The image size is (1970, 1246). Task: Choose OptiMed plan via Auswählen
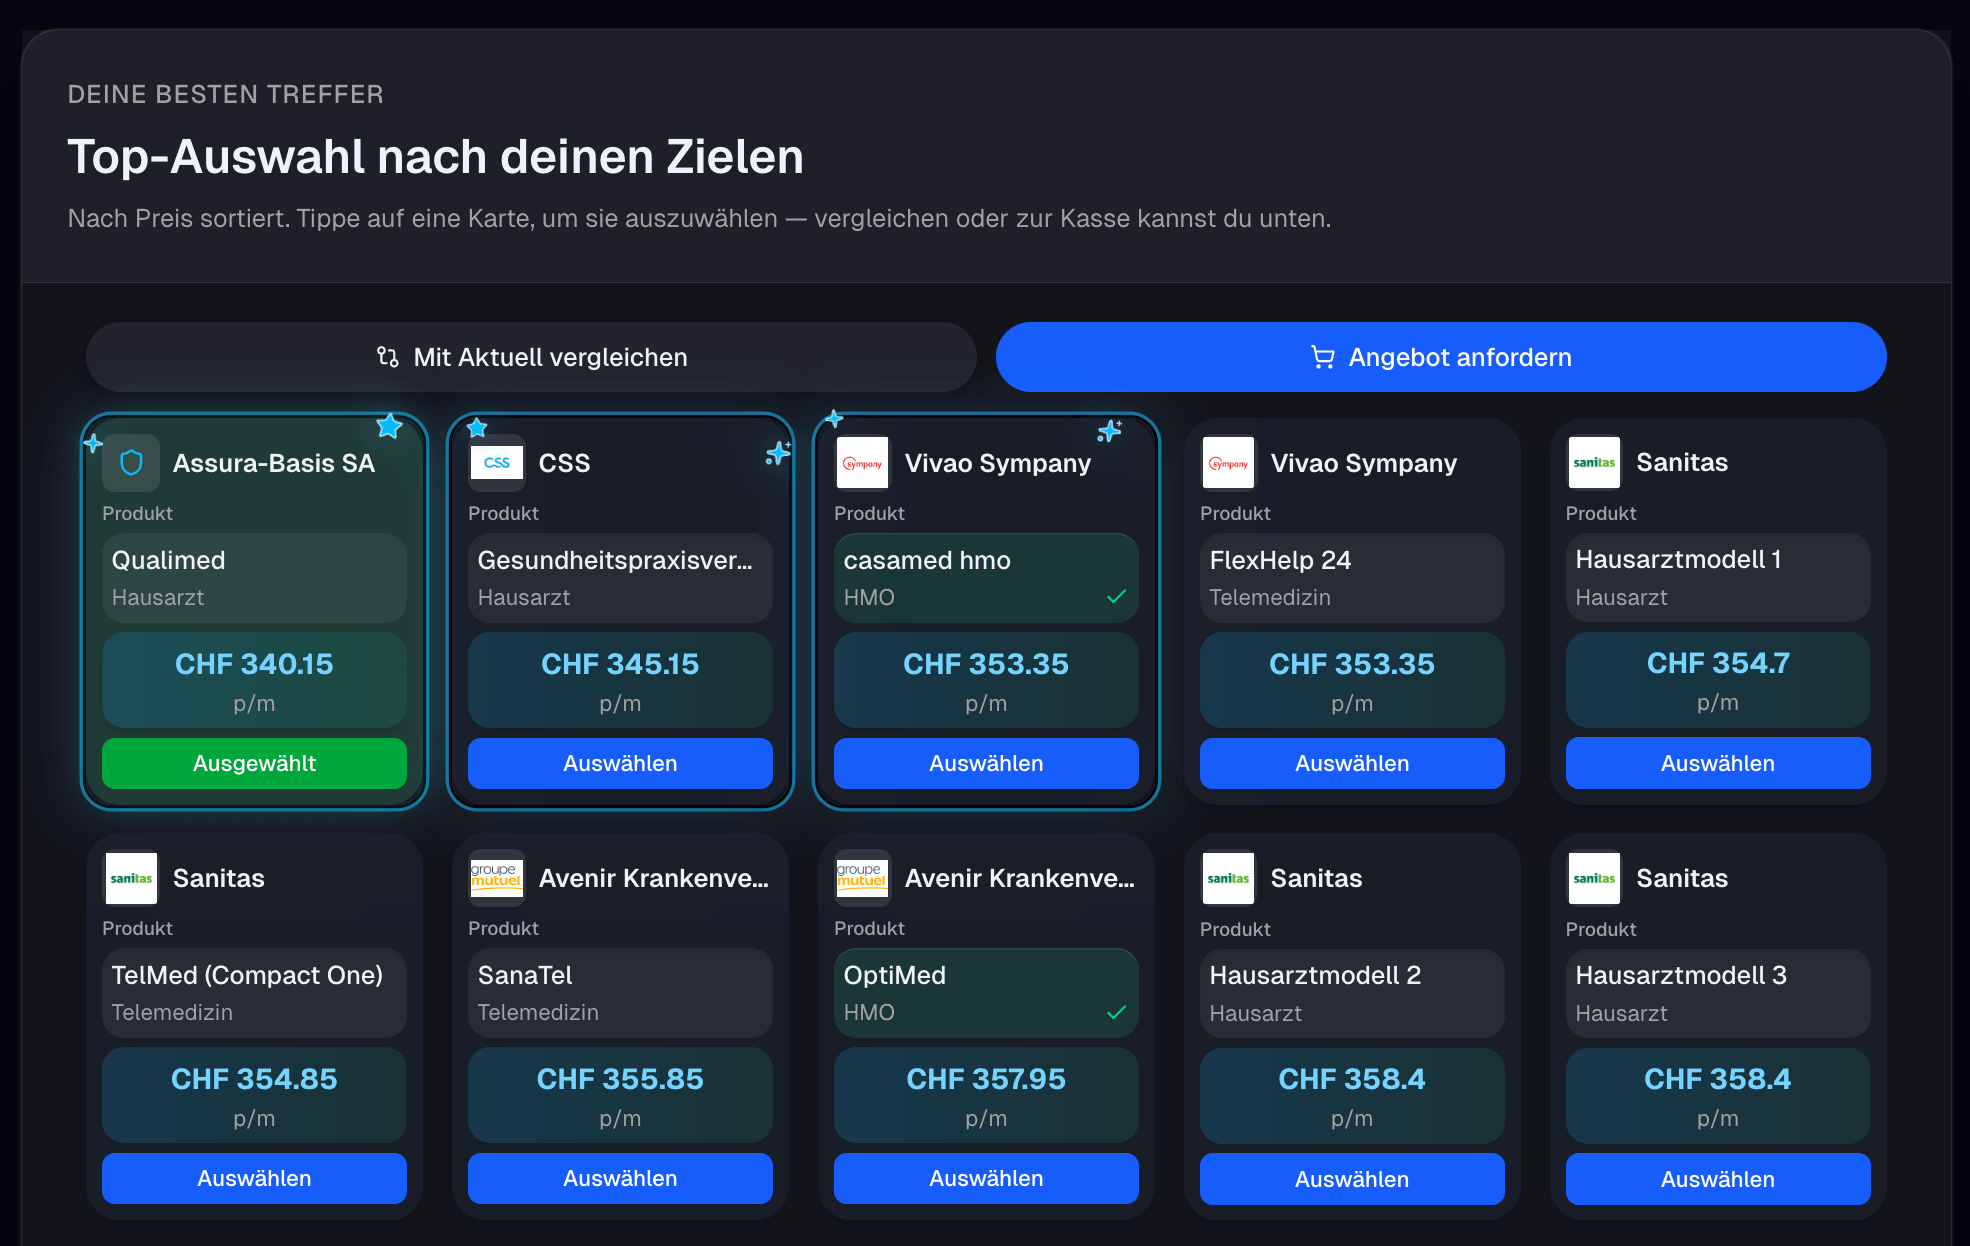tap(986, 1178)
